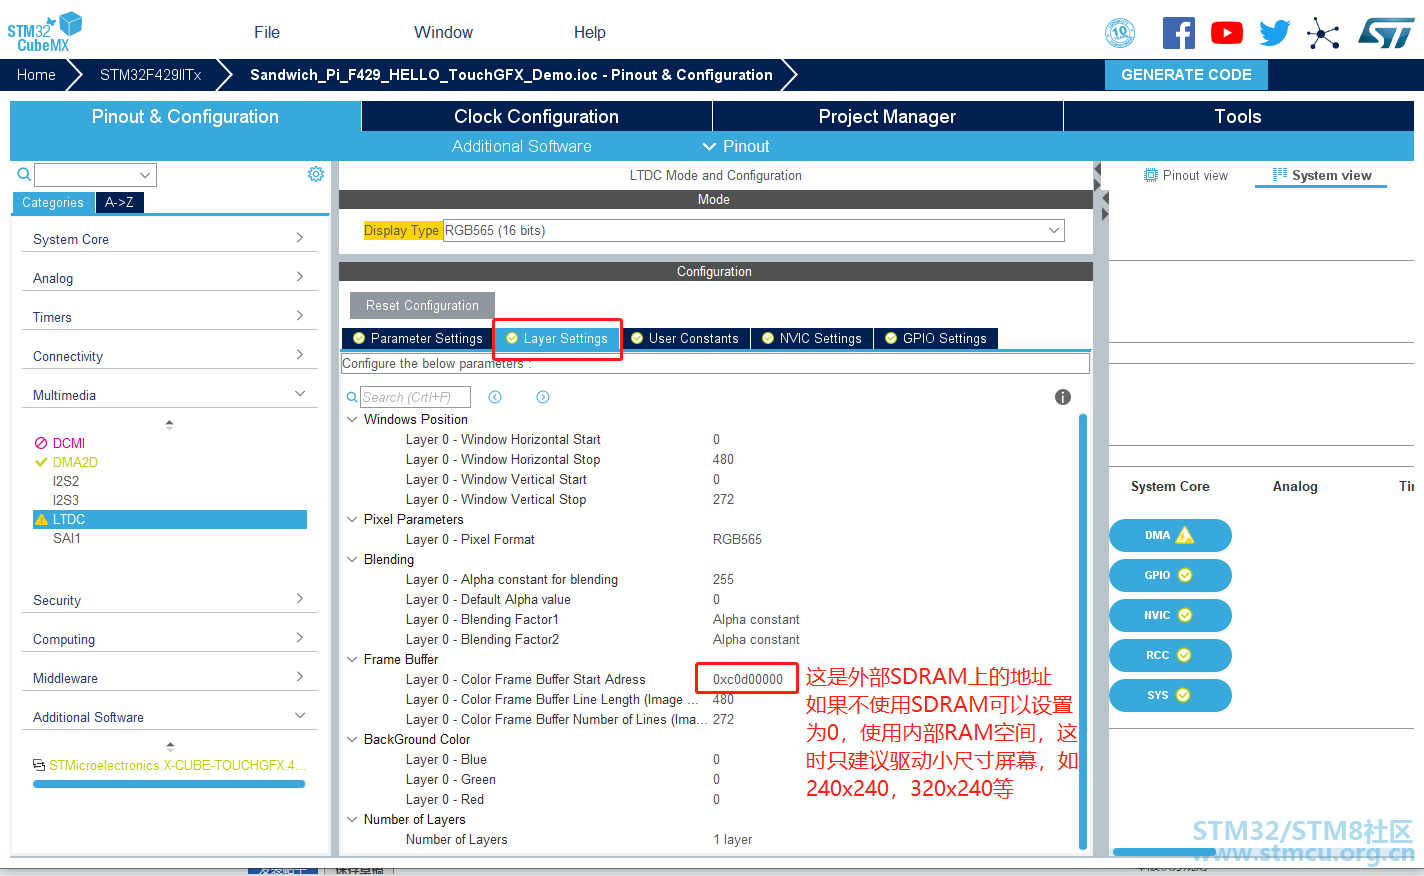Click the 10-year anniversary badge icon

tap(1120, 33)
